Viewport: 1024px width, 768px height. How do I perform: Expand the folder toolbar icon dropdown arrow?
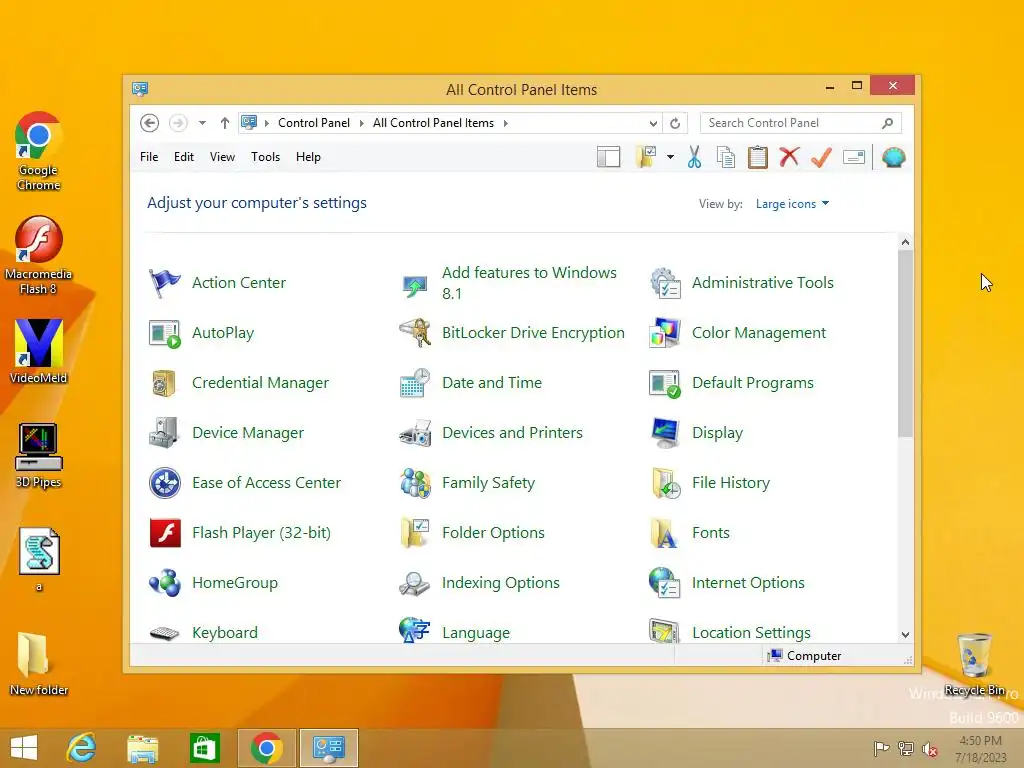click(x=671, y=157)
